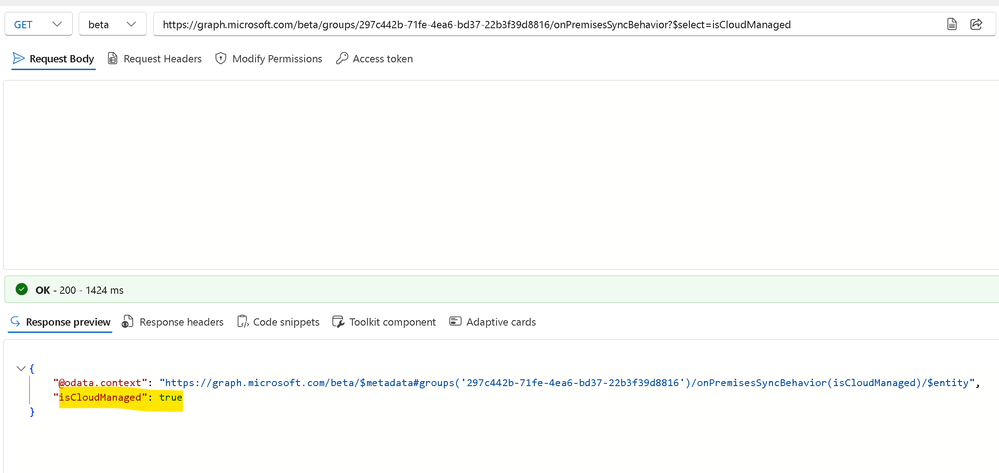Click the share query icon
The width and height of the screenshot is (999, 473).
pyautogui.click(x=975, y=24)
